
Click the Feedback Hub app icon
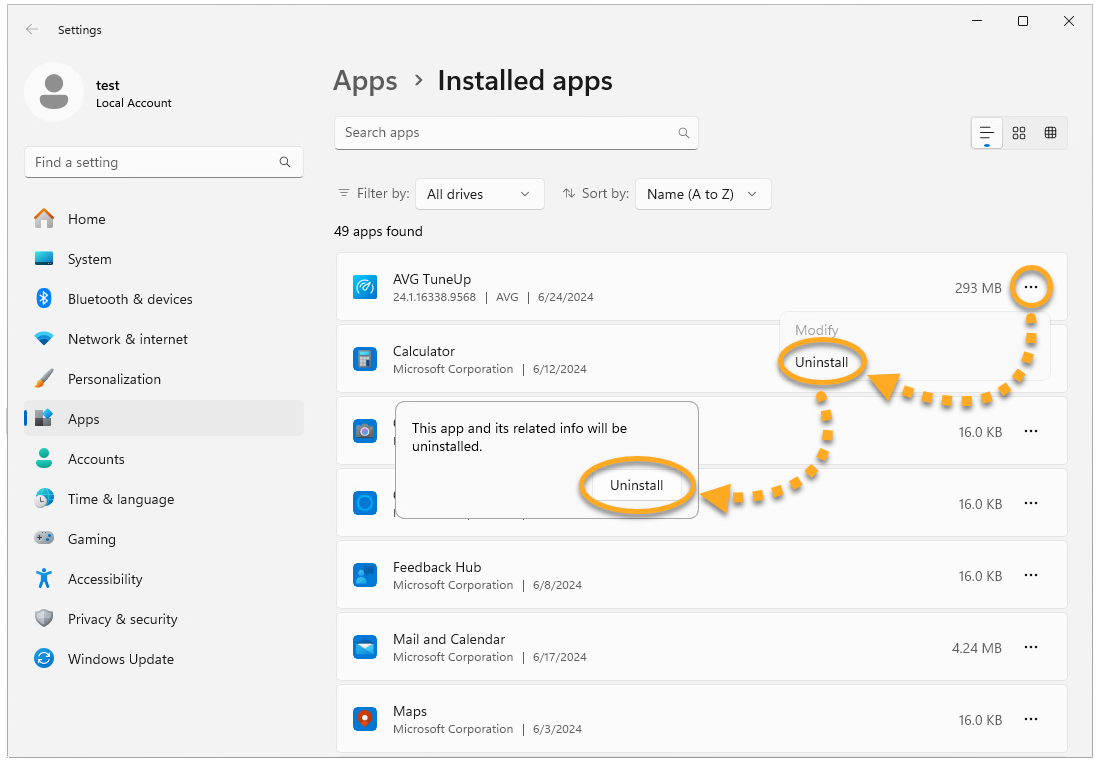(364, 576)
